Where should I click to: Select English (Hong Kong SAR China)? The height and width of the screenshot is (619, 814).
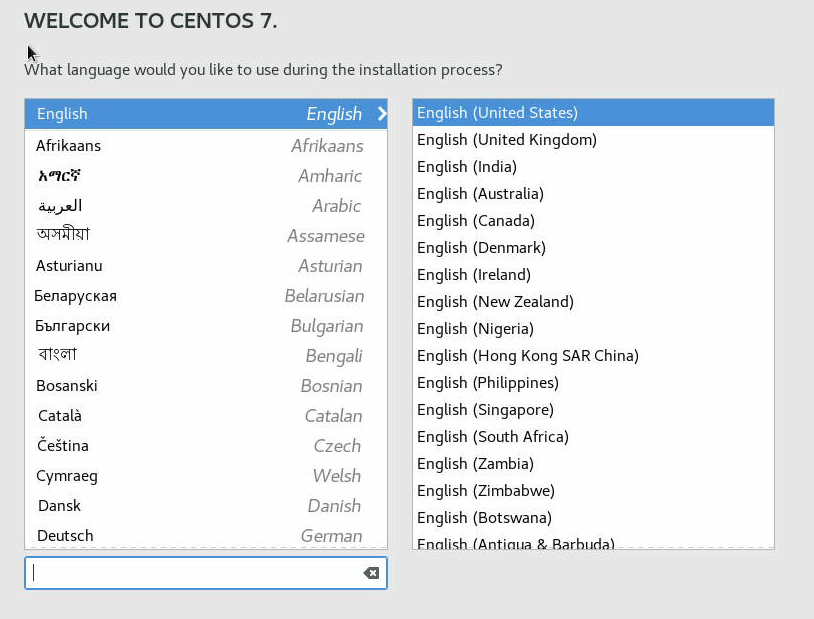pyautogui.click(x=593, y=356)
